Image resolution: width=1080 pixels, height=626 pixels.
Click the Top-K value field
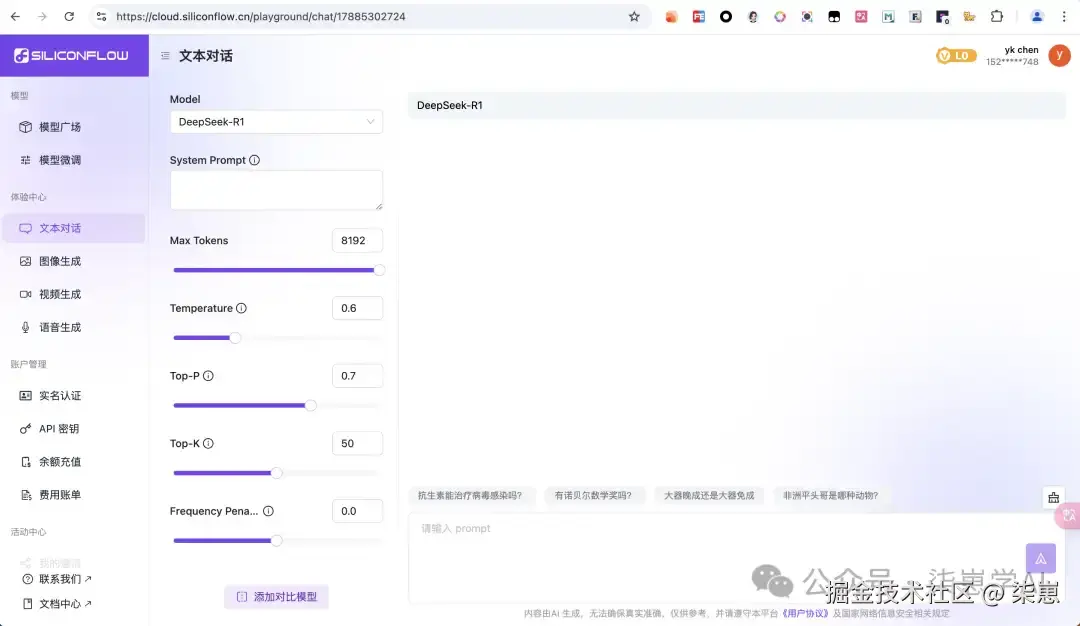pyautogui.click(x=357, y=443)
